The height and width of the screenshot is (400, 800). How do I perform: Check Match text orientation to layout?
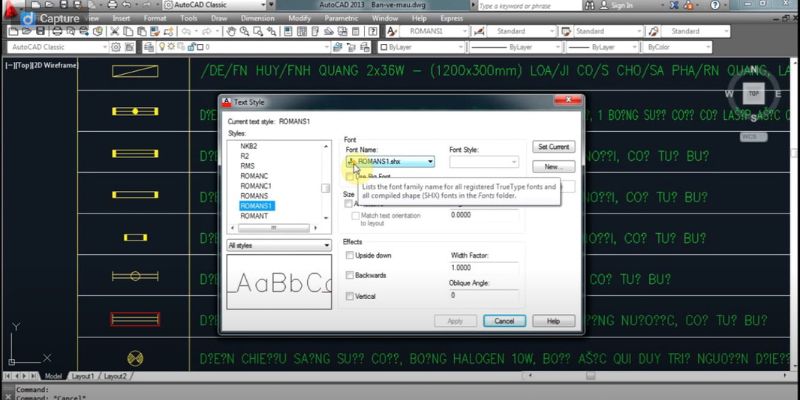356,216
